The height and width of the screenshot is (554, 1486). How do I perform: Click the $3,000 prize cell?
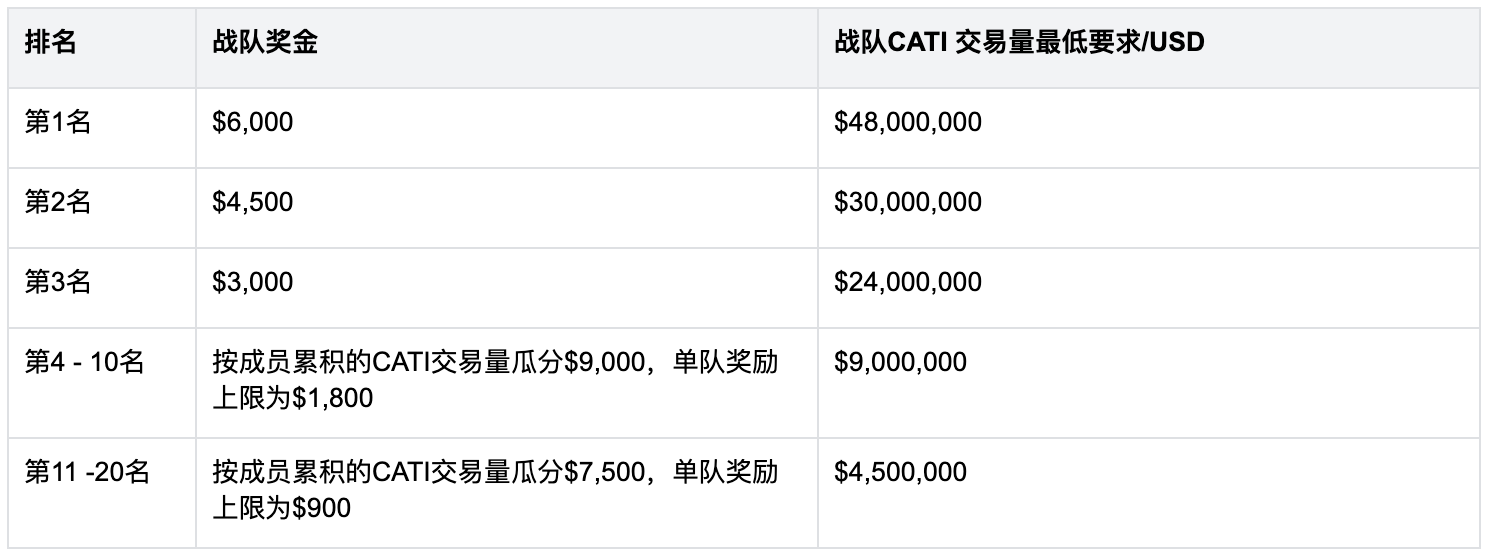coord(253,282)
